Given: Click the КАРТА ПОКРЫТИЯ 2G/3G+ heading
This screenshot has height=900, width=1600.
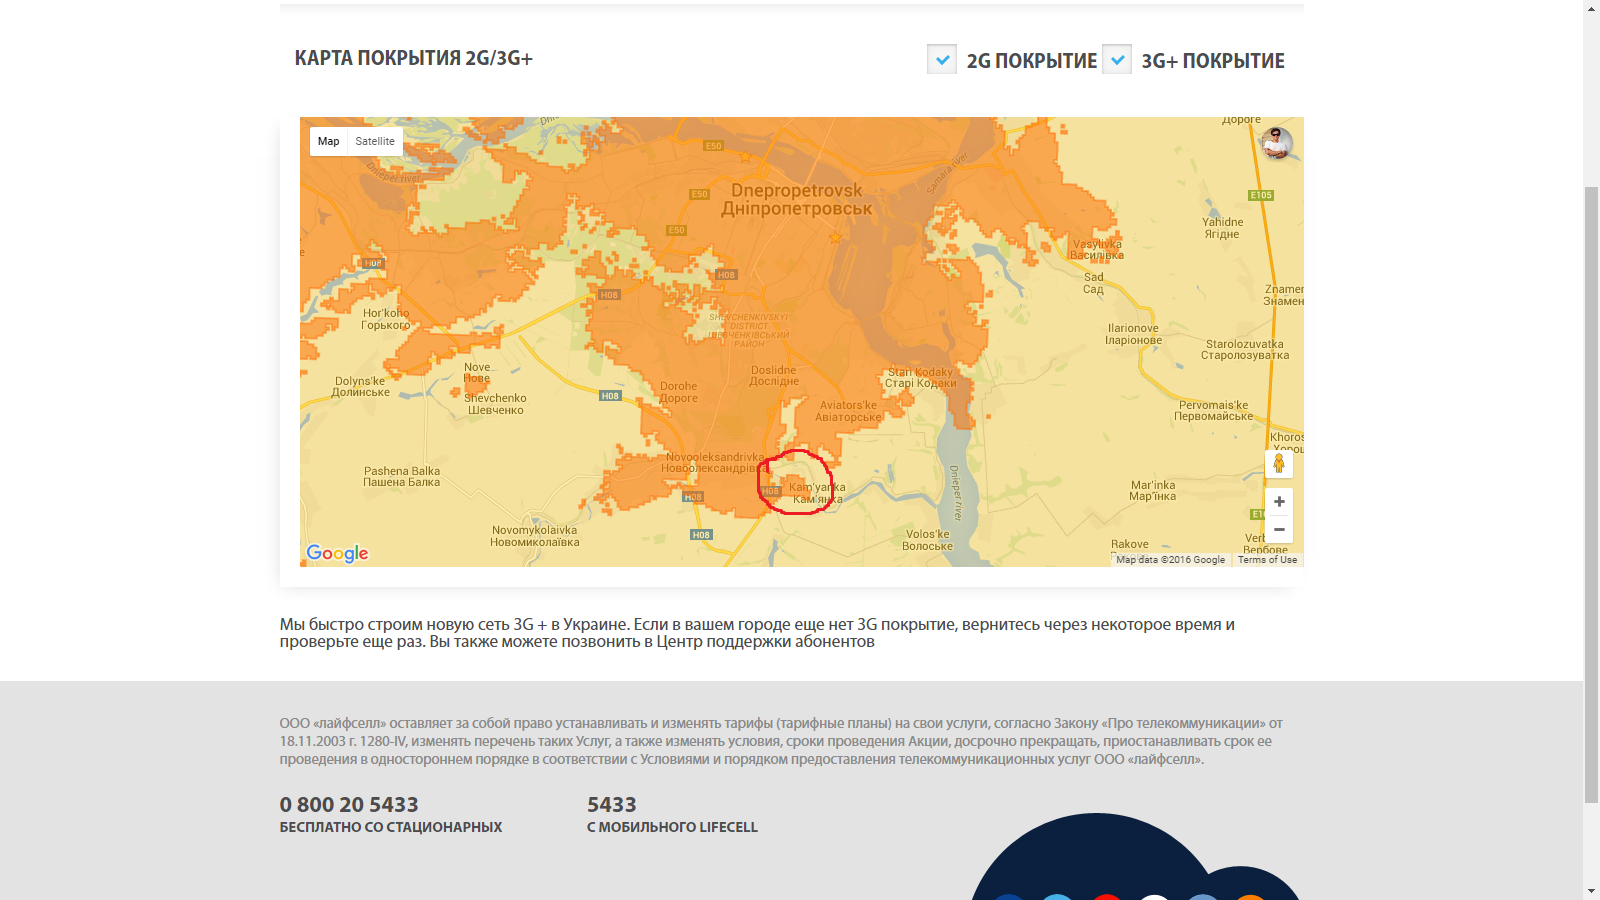Looking at the screenshot, I should (413, 58).
